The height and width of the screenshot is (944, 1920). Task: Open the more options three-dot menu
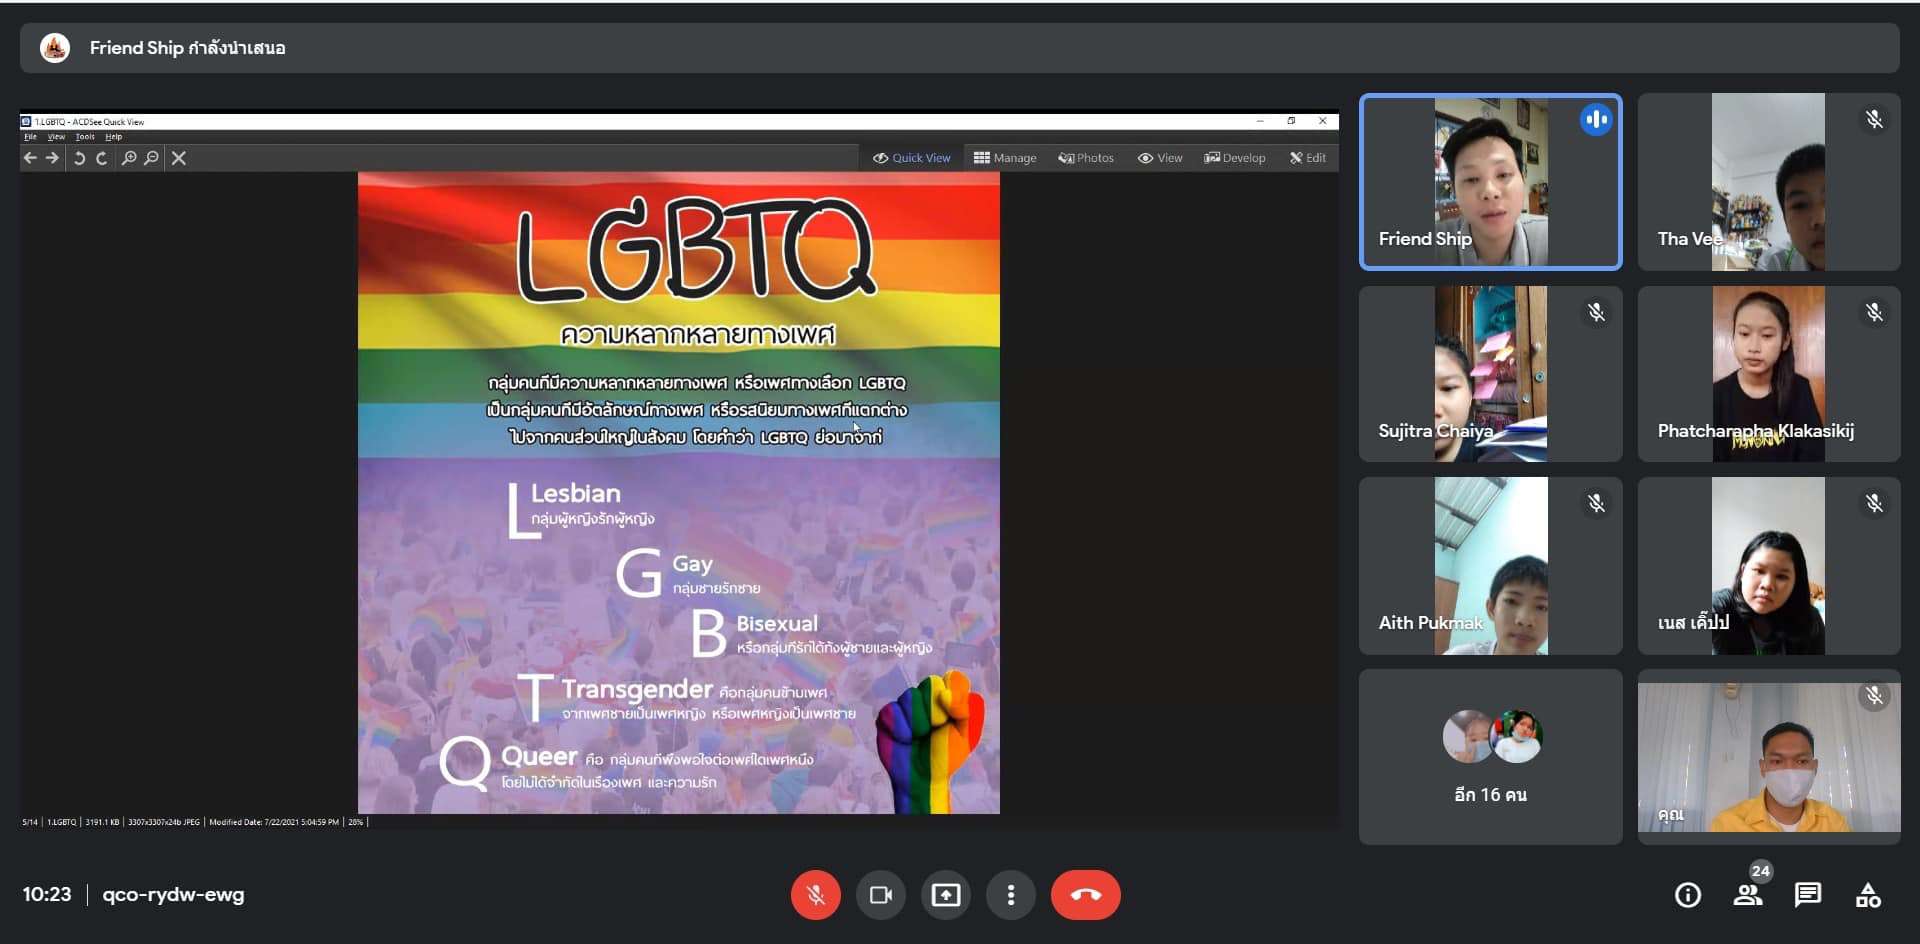(1011, 895)
